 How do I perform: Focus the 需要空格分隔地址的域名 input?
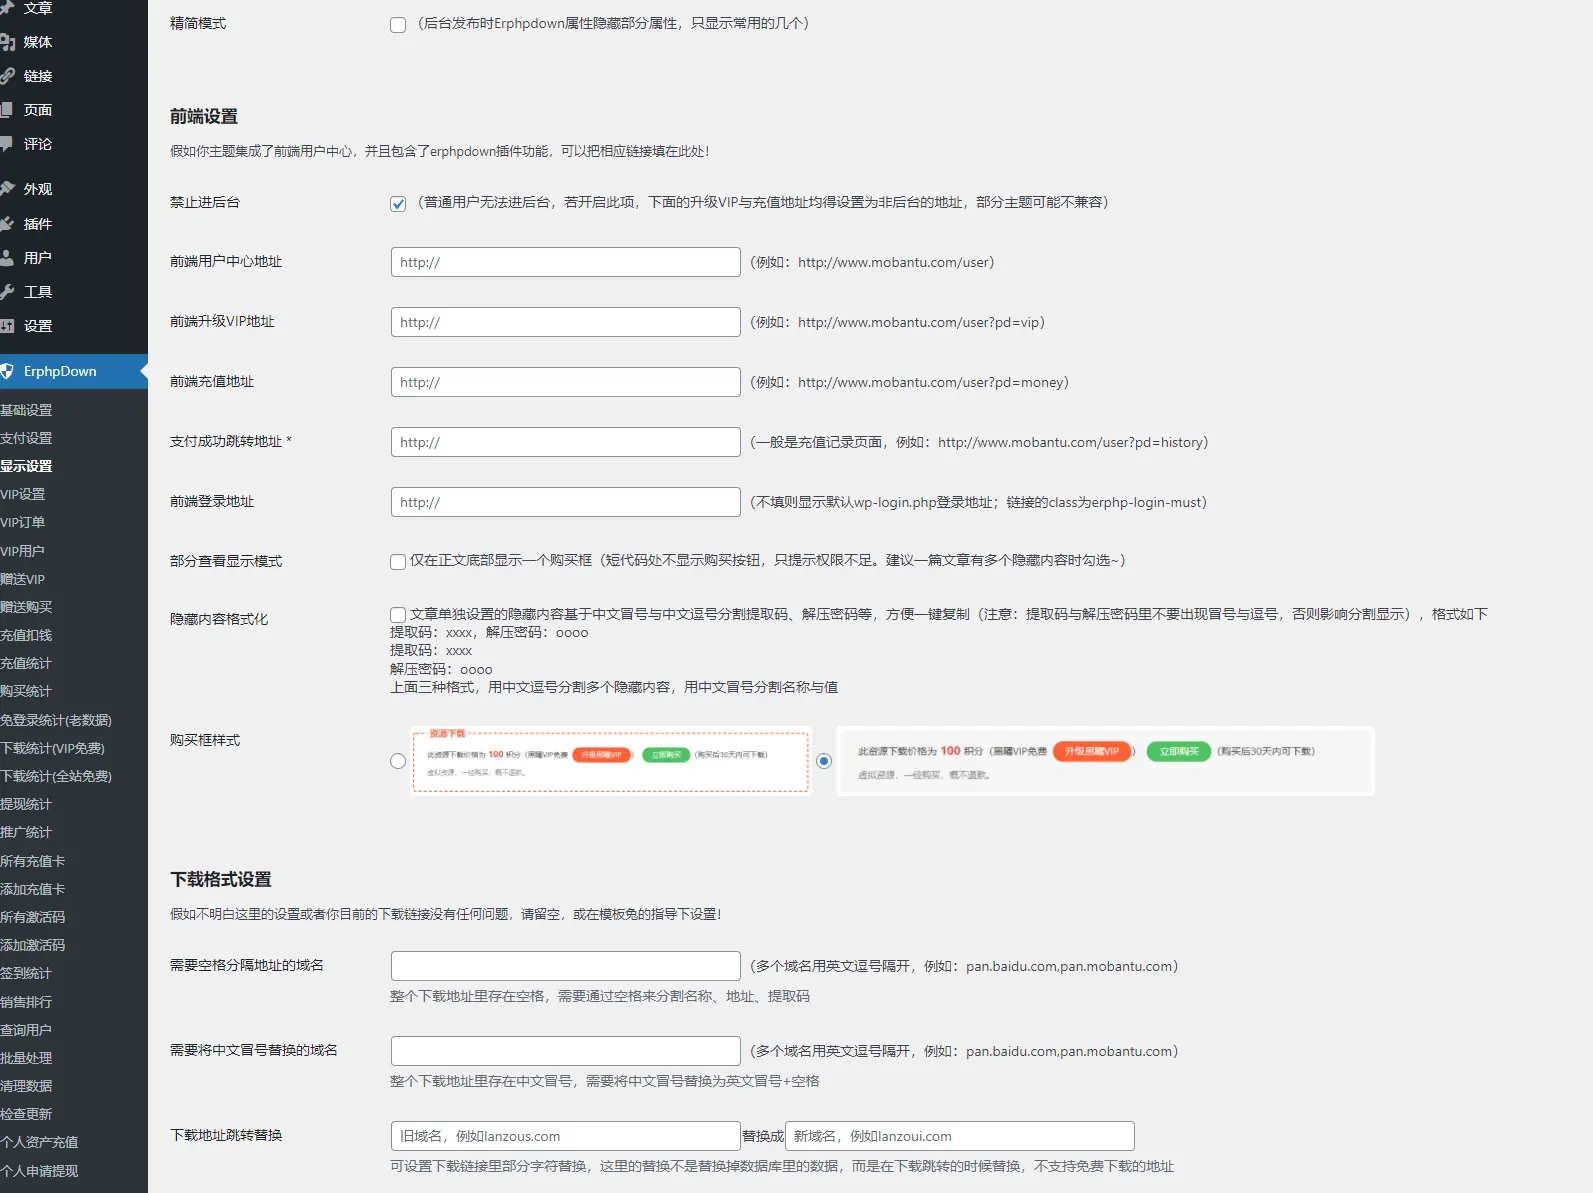pos(566,966)
